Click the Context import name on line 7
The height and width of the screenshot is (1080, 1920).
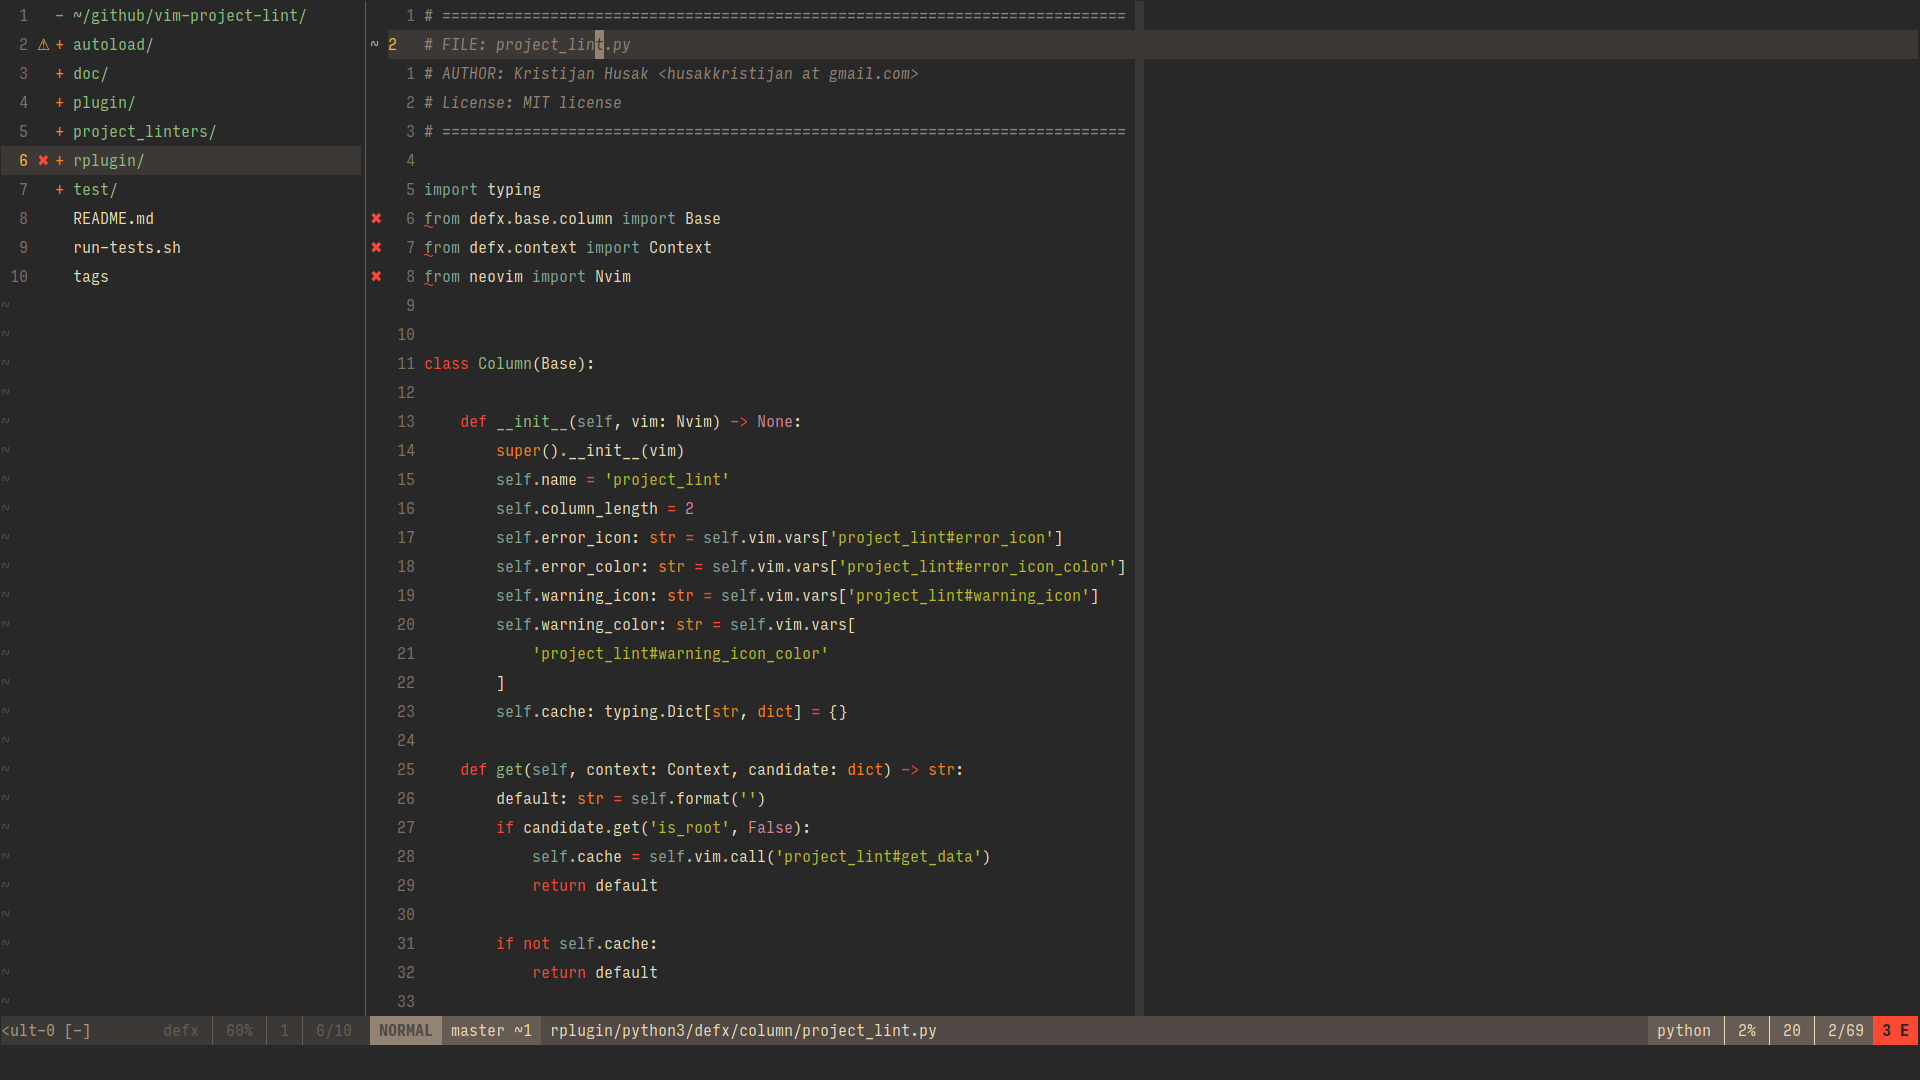pyautogui.click(x=680, y=248)
